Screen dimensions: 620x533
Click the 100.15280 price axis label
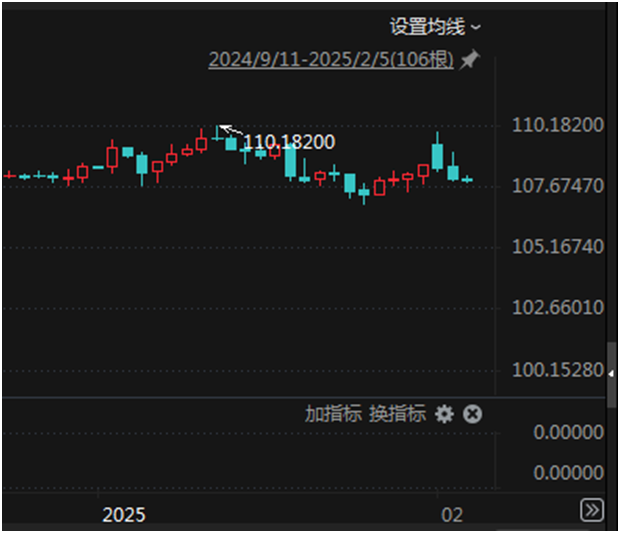pos(558,370)
